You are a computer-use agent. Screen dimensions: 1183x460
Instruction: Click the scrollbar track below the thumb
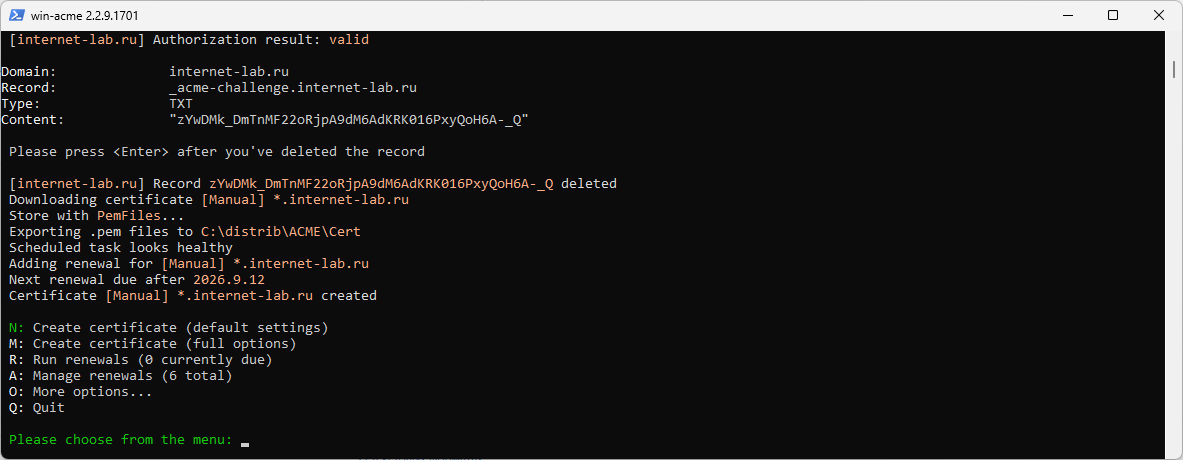1174,264
